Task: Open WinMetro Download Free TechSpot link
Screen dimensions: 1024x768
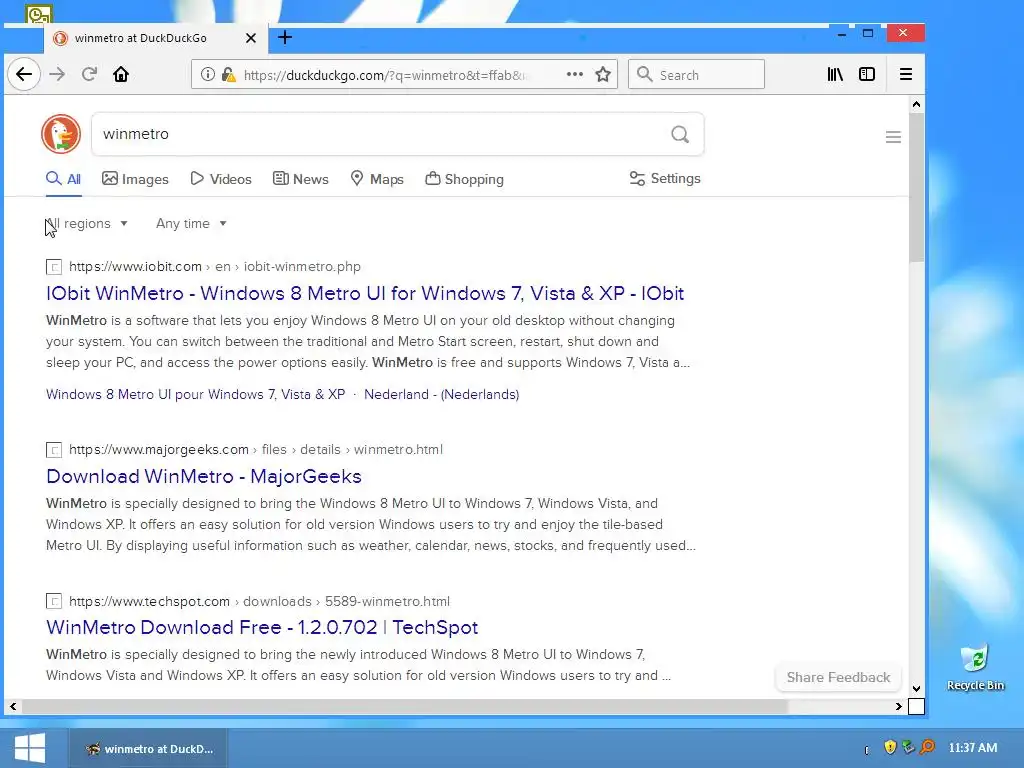Action: tap(262, 627)
